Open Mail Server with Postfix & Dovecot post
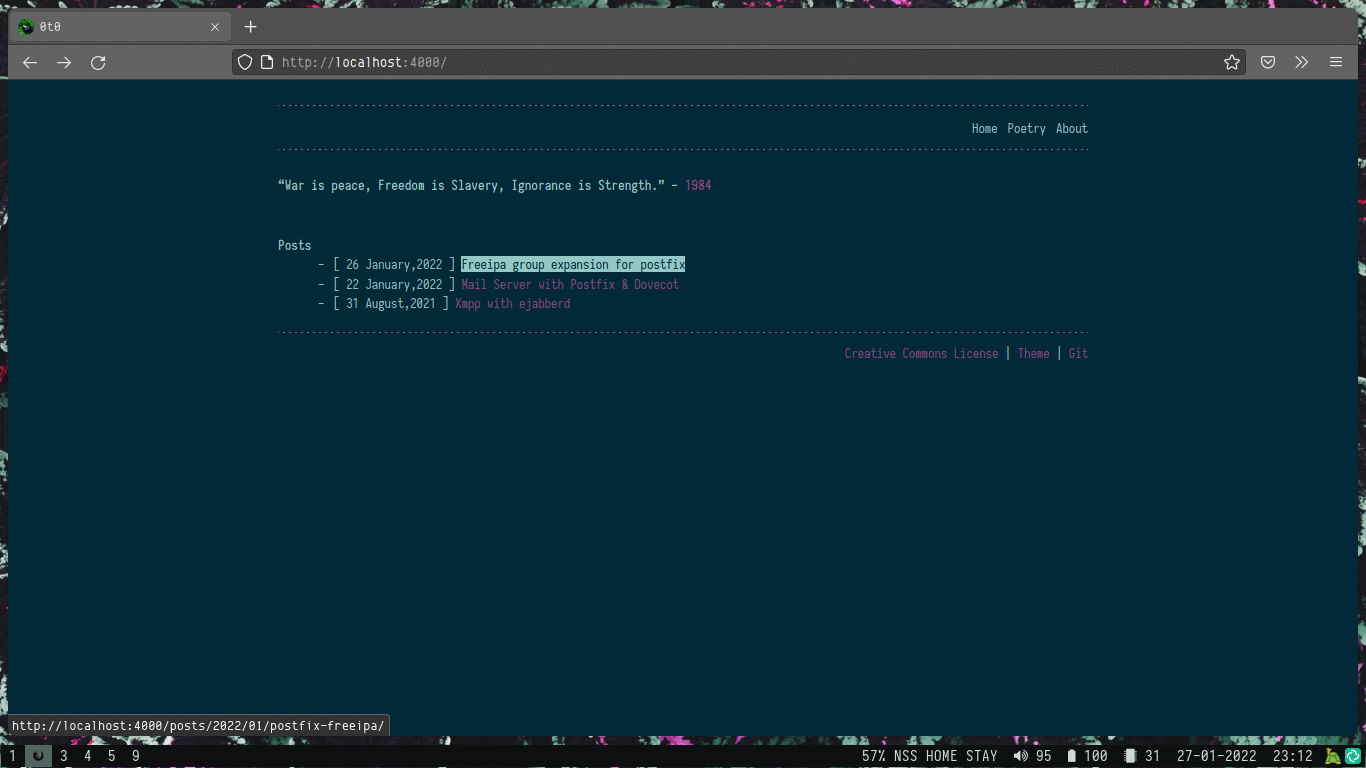Viewport: 1366px width, 768px height. 570,285
